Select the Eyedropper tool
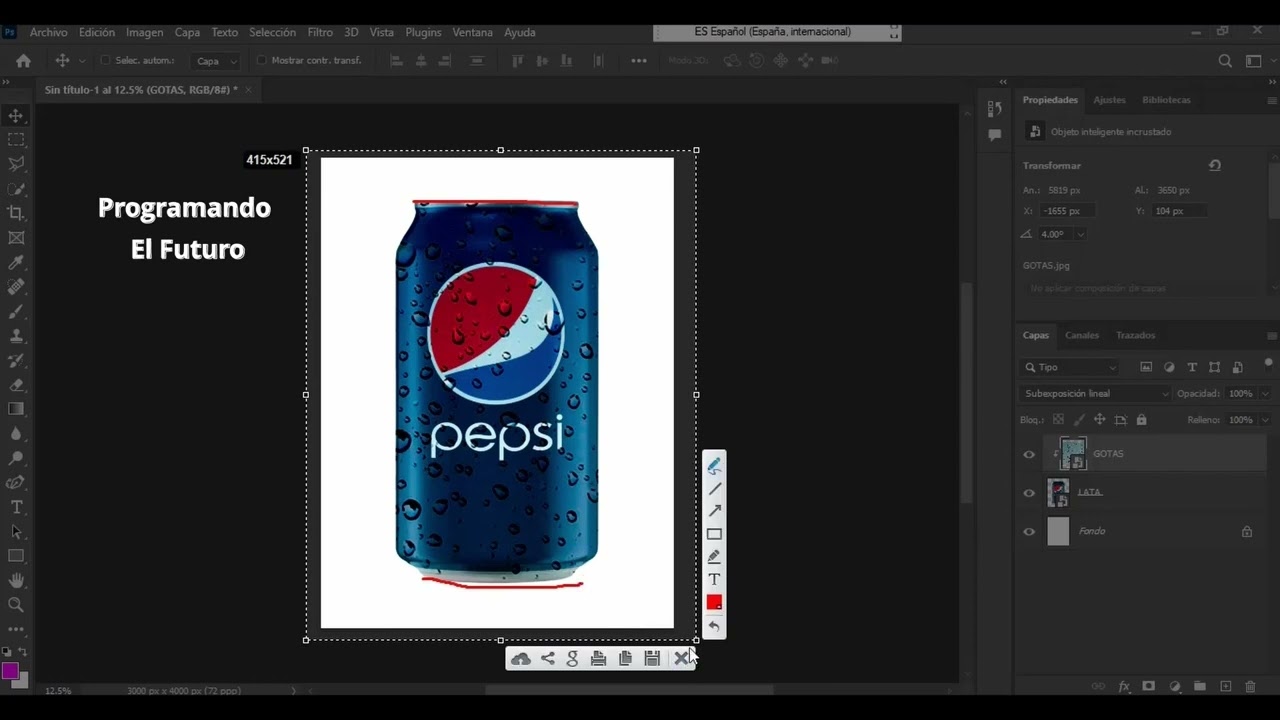 tap(16, 262)
